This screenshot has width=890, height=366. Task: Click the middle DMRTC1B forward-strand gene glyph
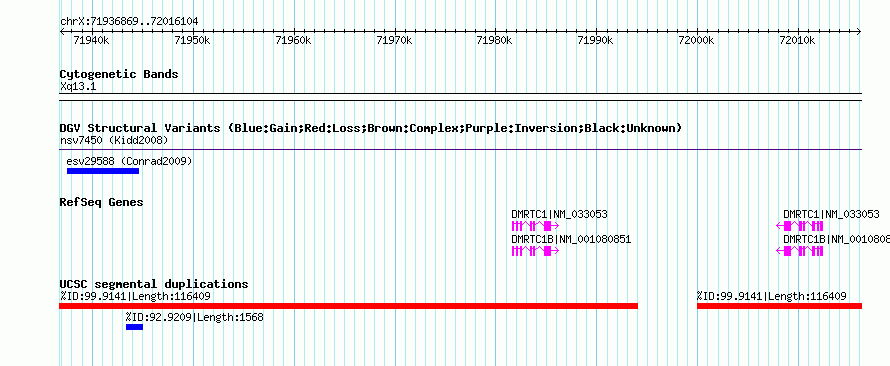[x=535, y=251]
